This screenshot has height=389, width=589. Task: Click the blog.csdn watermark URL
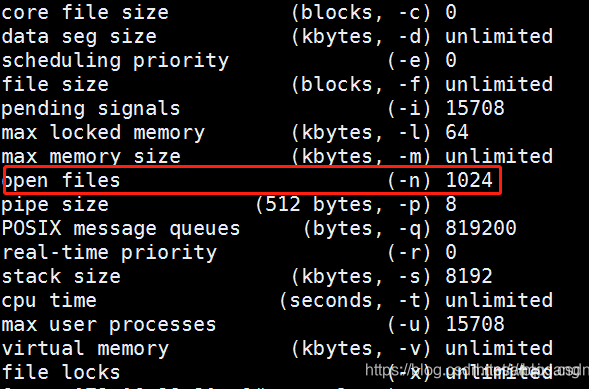pos(477,371)
